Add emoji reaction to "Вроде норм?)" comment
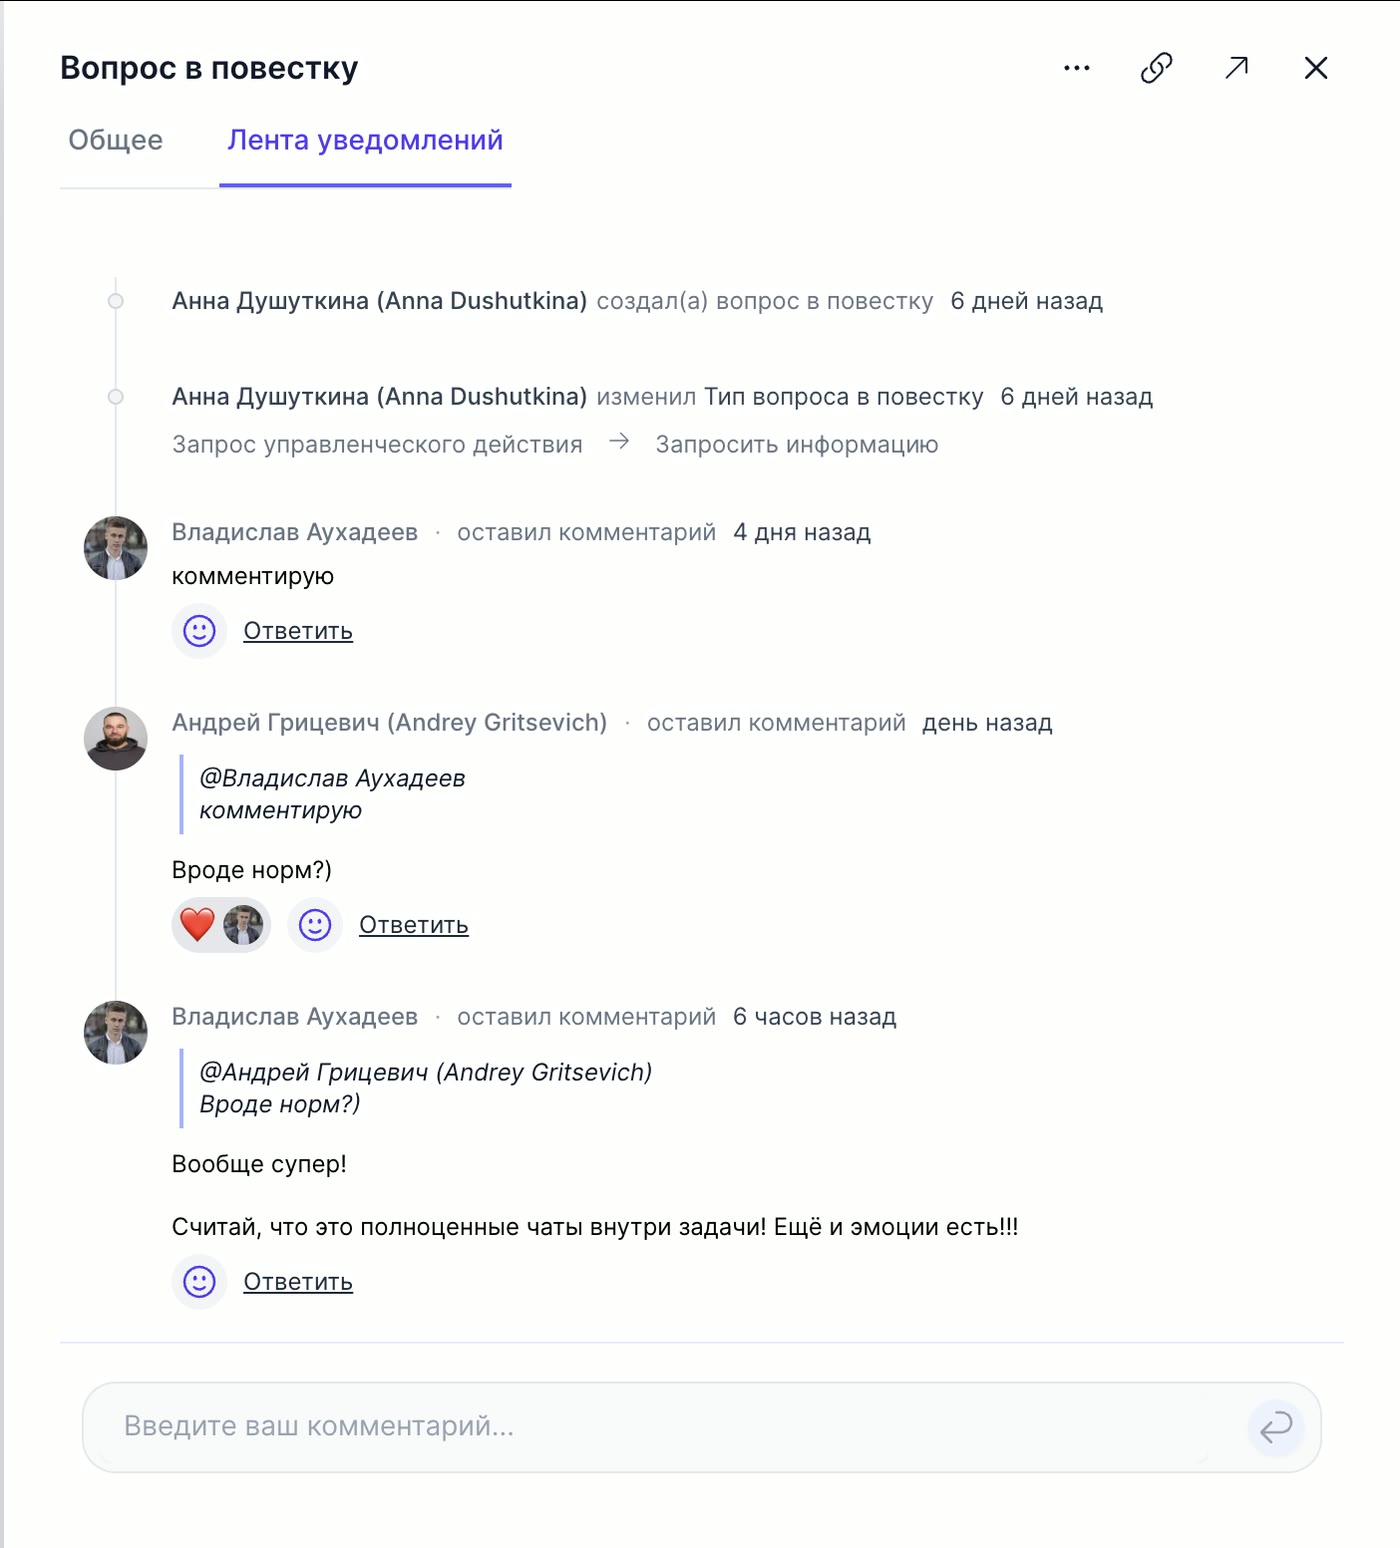Image resolution: width=1400 pixels, height=1548 pixels. click(x=315, y=925)
